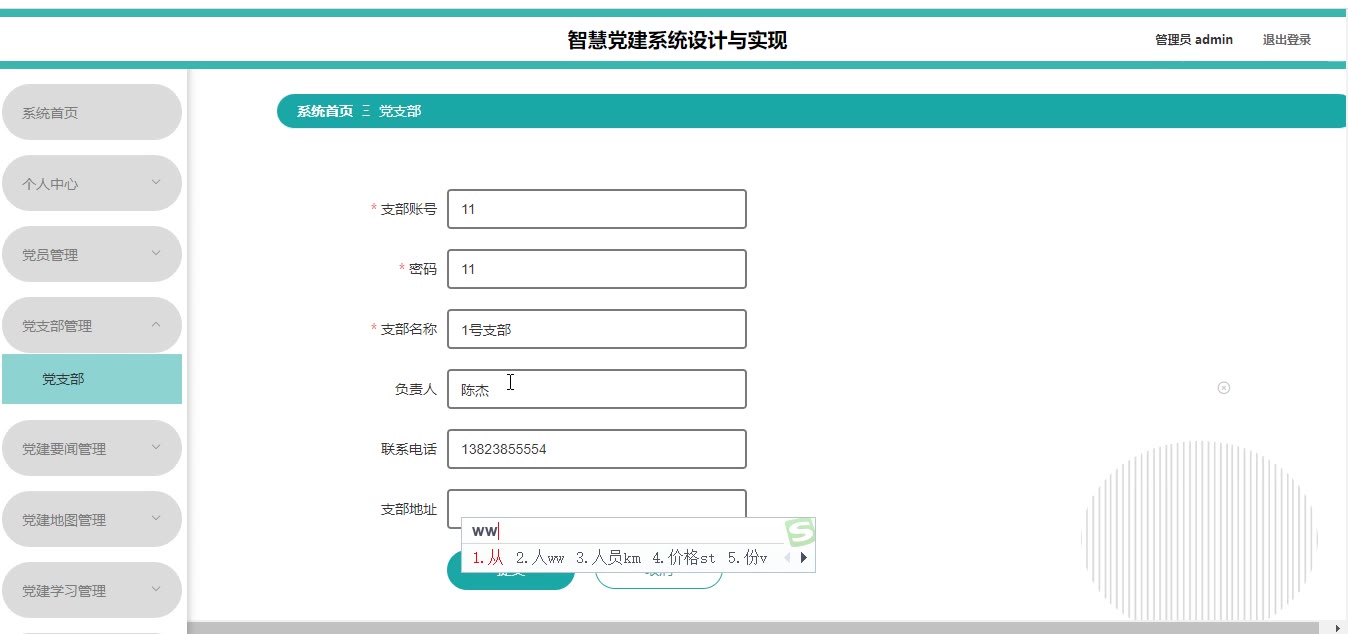Expand the 个人中心 sidebar menu
The height and width of the screenshot is (634, 1348).
[92, 184]
